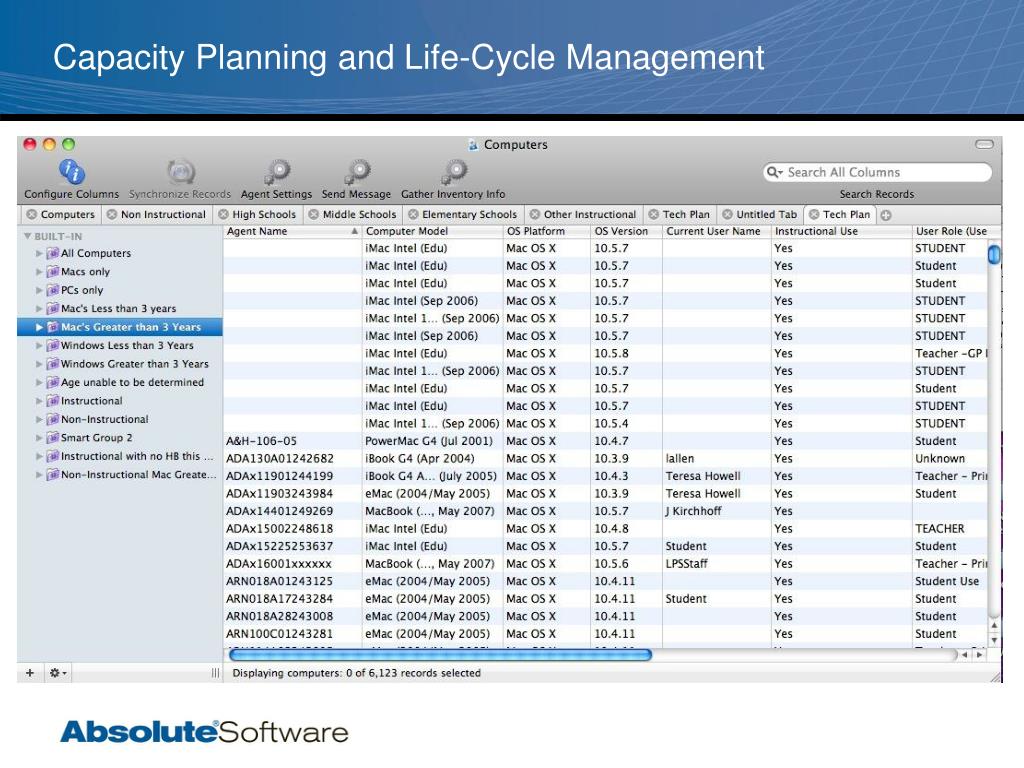Image resolution: width=1024 pixels, height=768 pixels.
Task: Switch to the Non Instructional tab
Action: [157, 214]
